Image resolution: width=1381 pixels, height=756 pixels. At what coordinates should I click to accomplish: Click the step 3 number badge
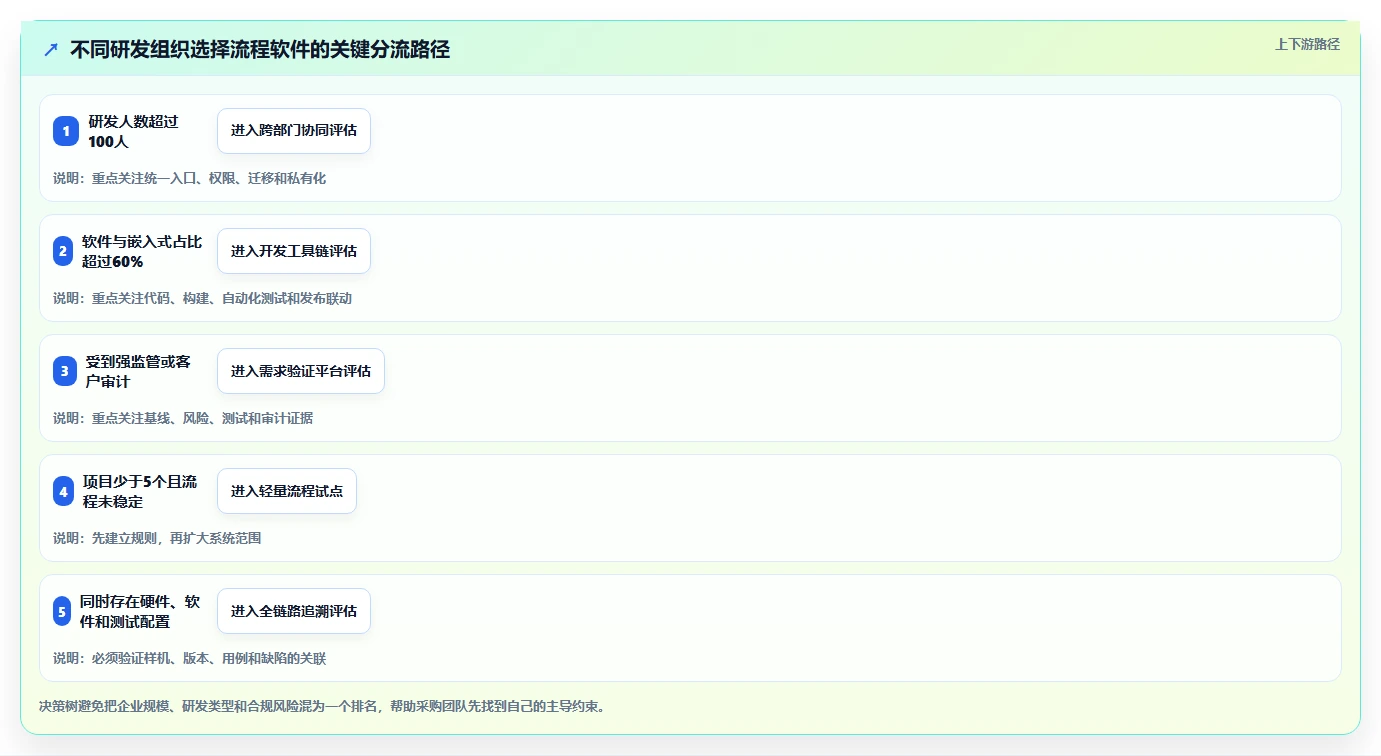[x=65, y=371]
